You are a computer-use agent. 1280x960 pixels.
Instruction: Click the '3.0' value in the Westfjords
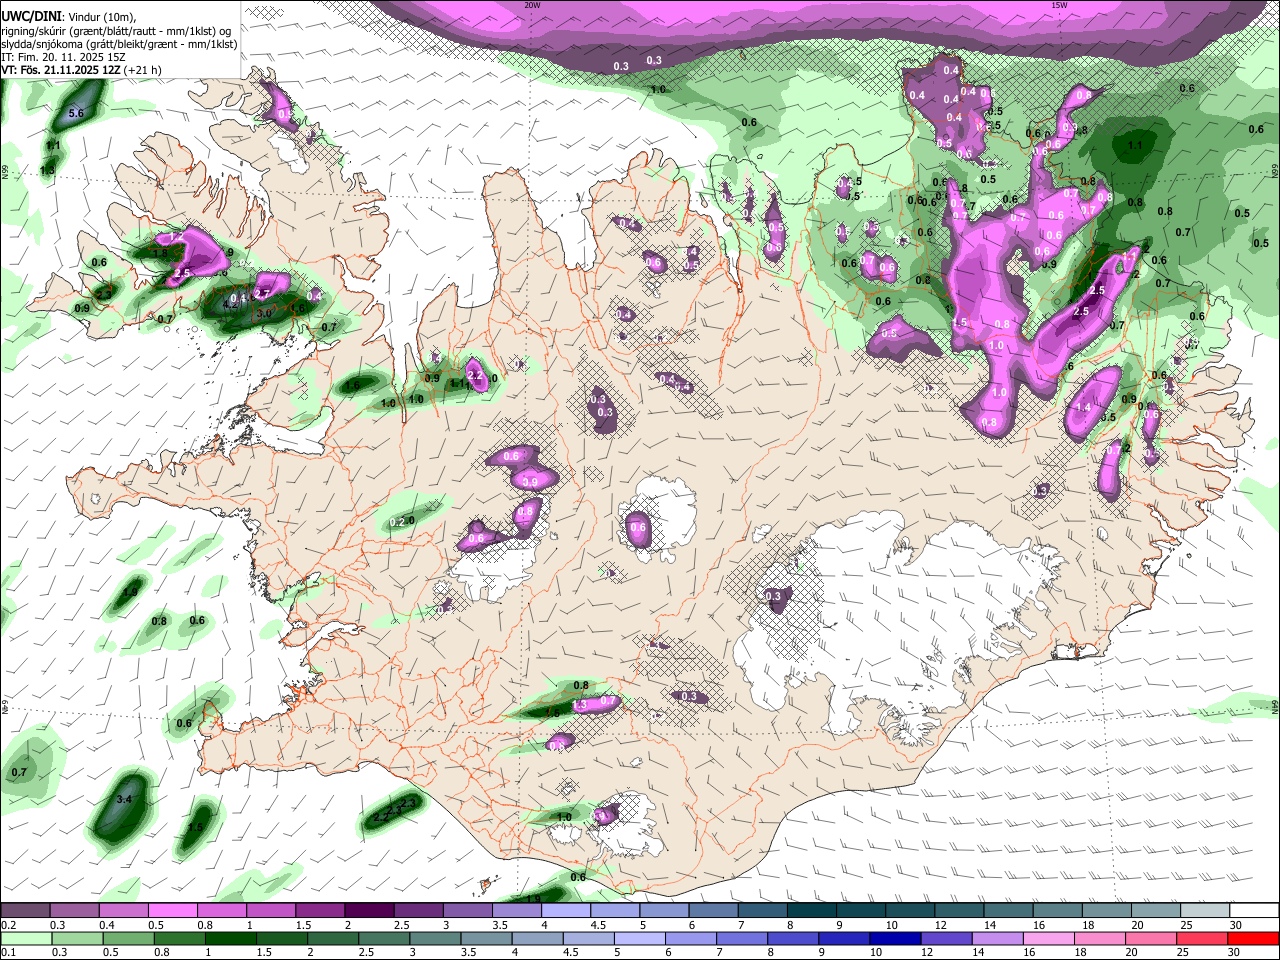264,313
